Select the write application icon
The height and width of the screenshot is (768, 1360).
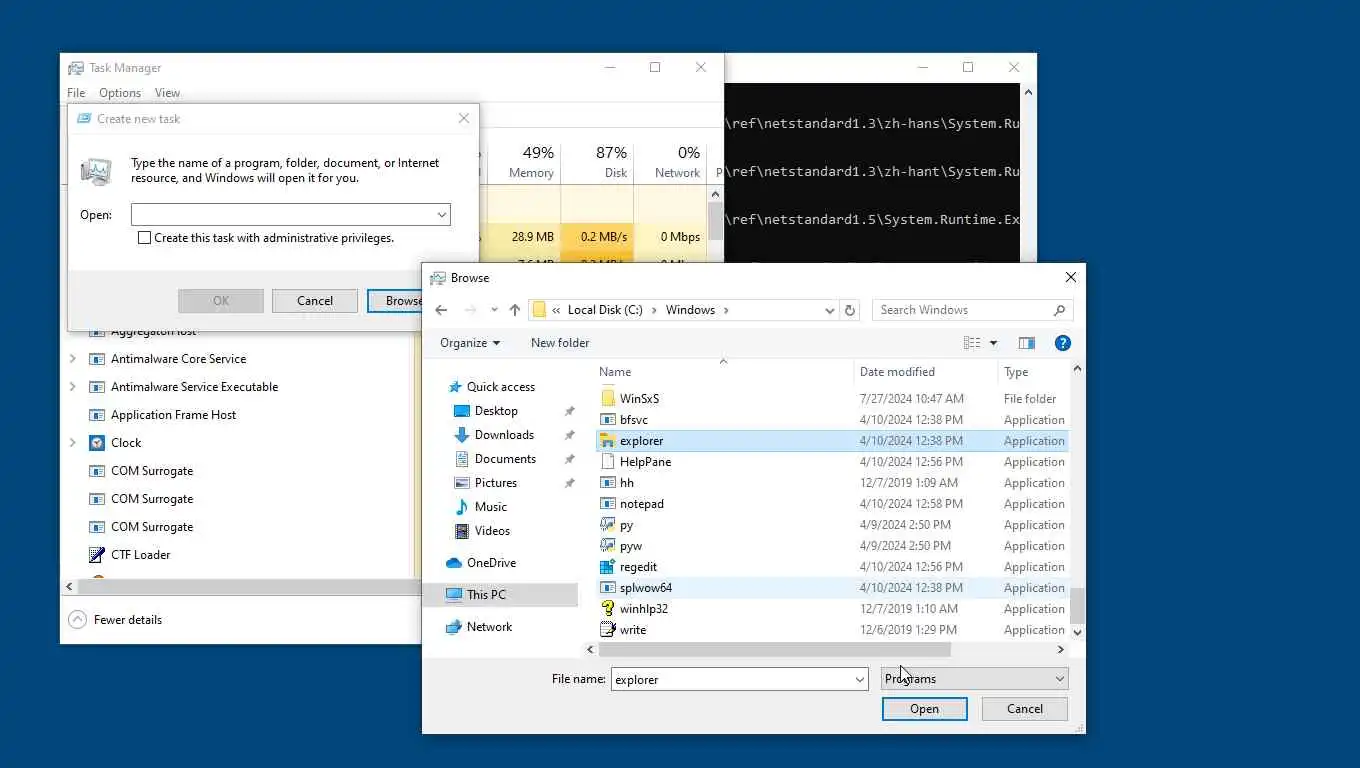tap(608, 630)
